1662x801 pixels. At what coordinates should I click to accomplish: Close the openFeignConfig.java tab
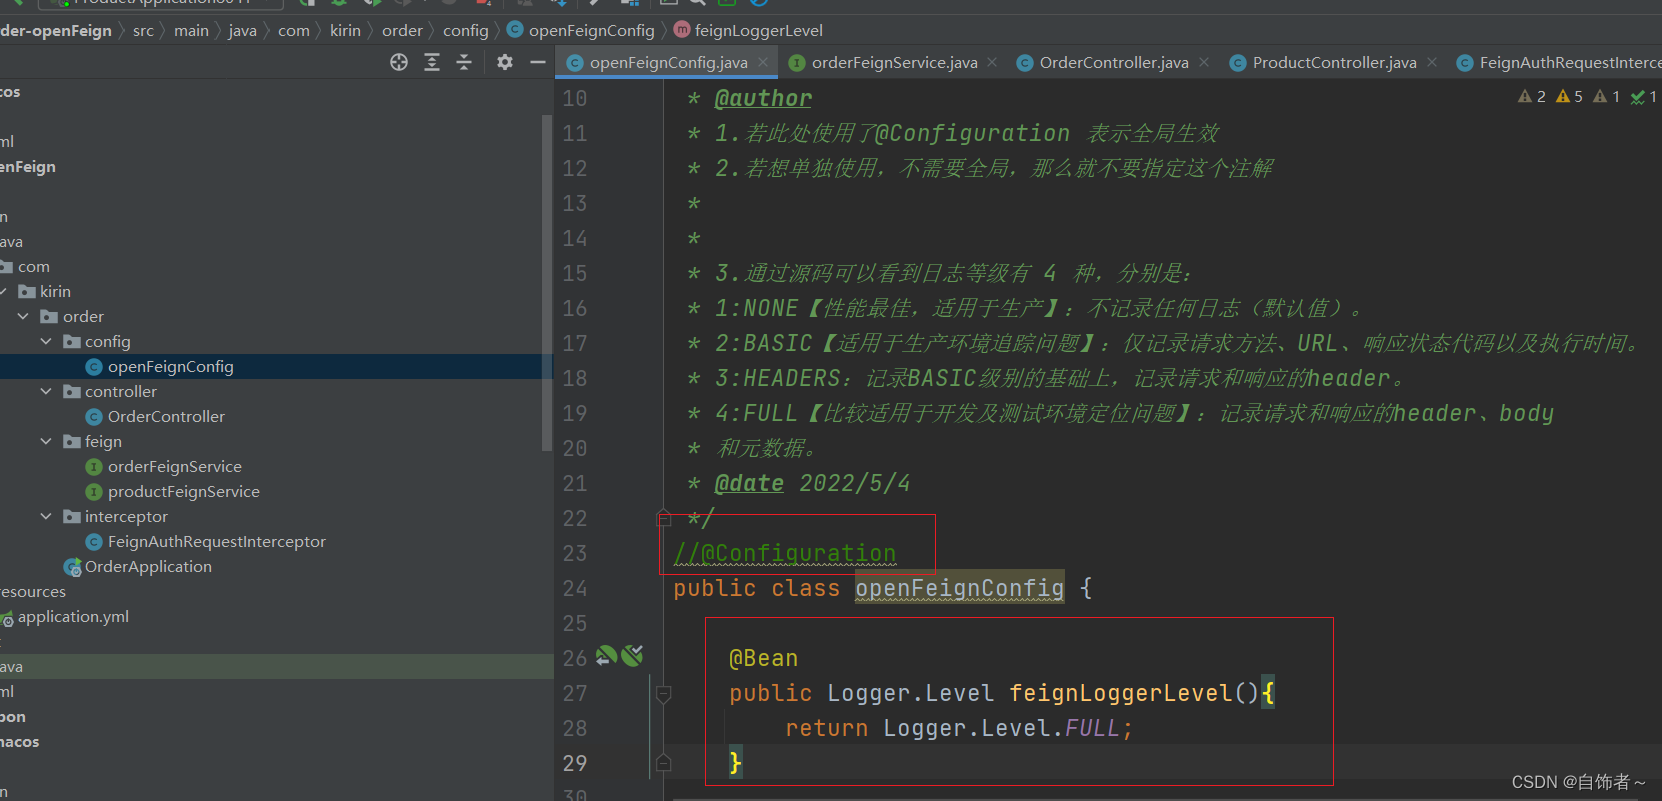click(763, 62)
